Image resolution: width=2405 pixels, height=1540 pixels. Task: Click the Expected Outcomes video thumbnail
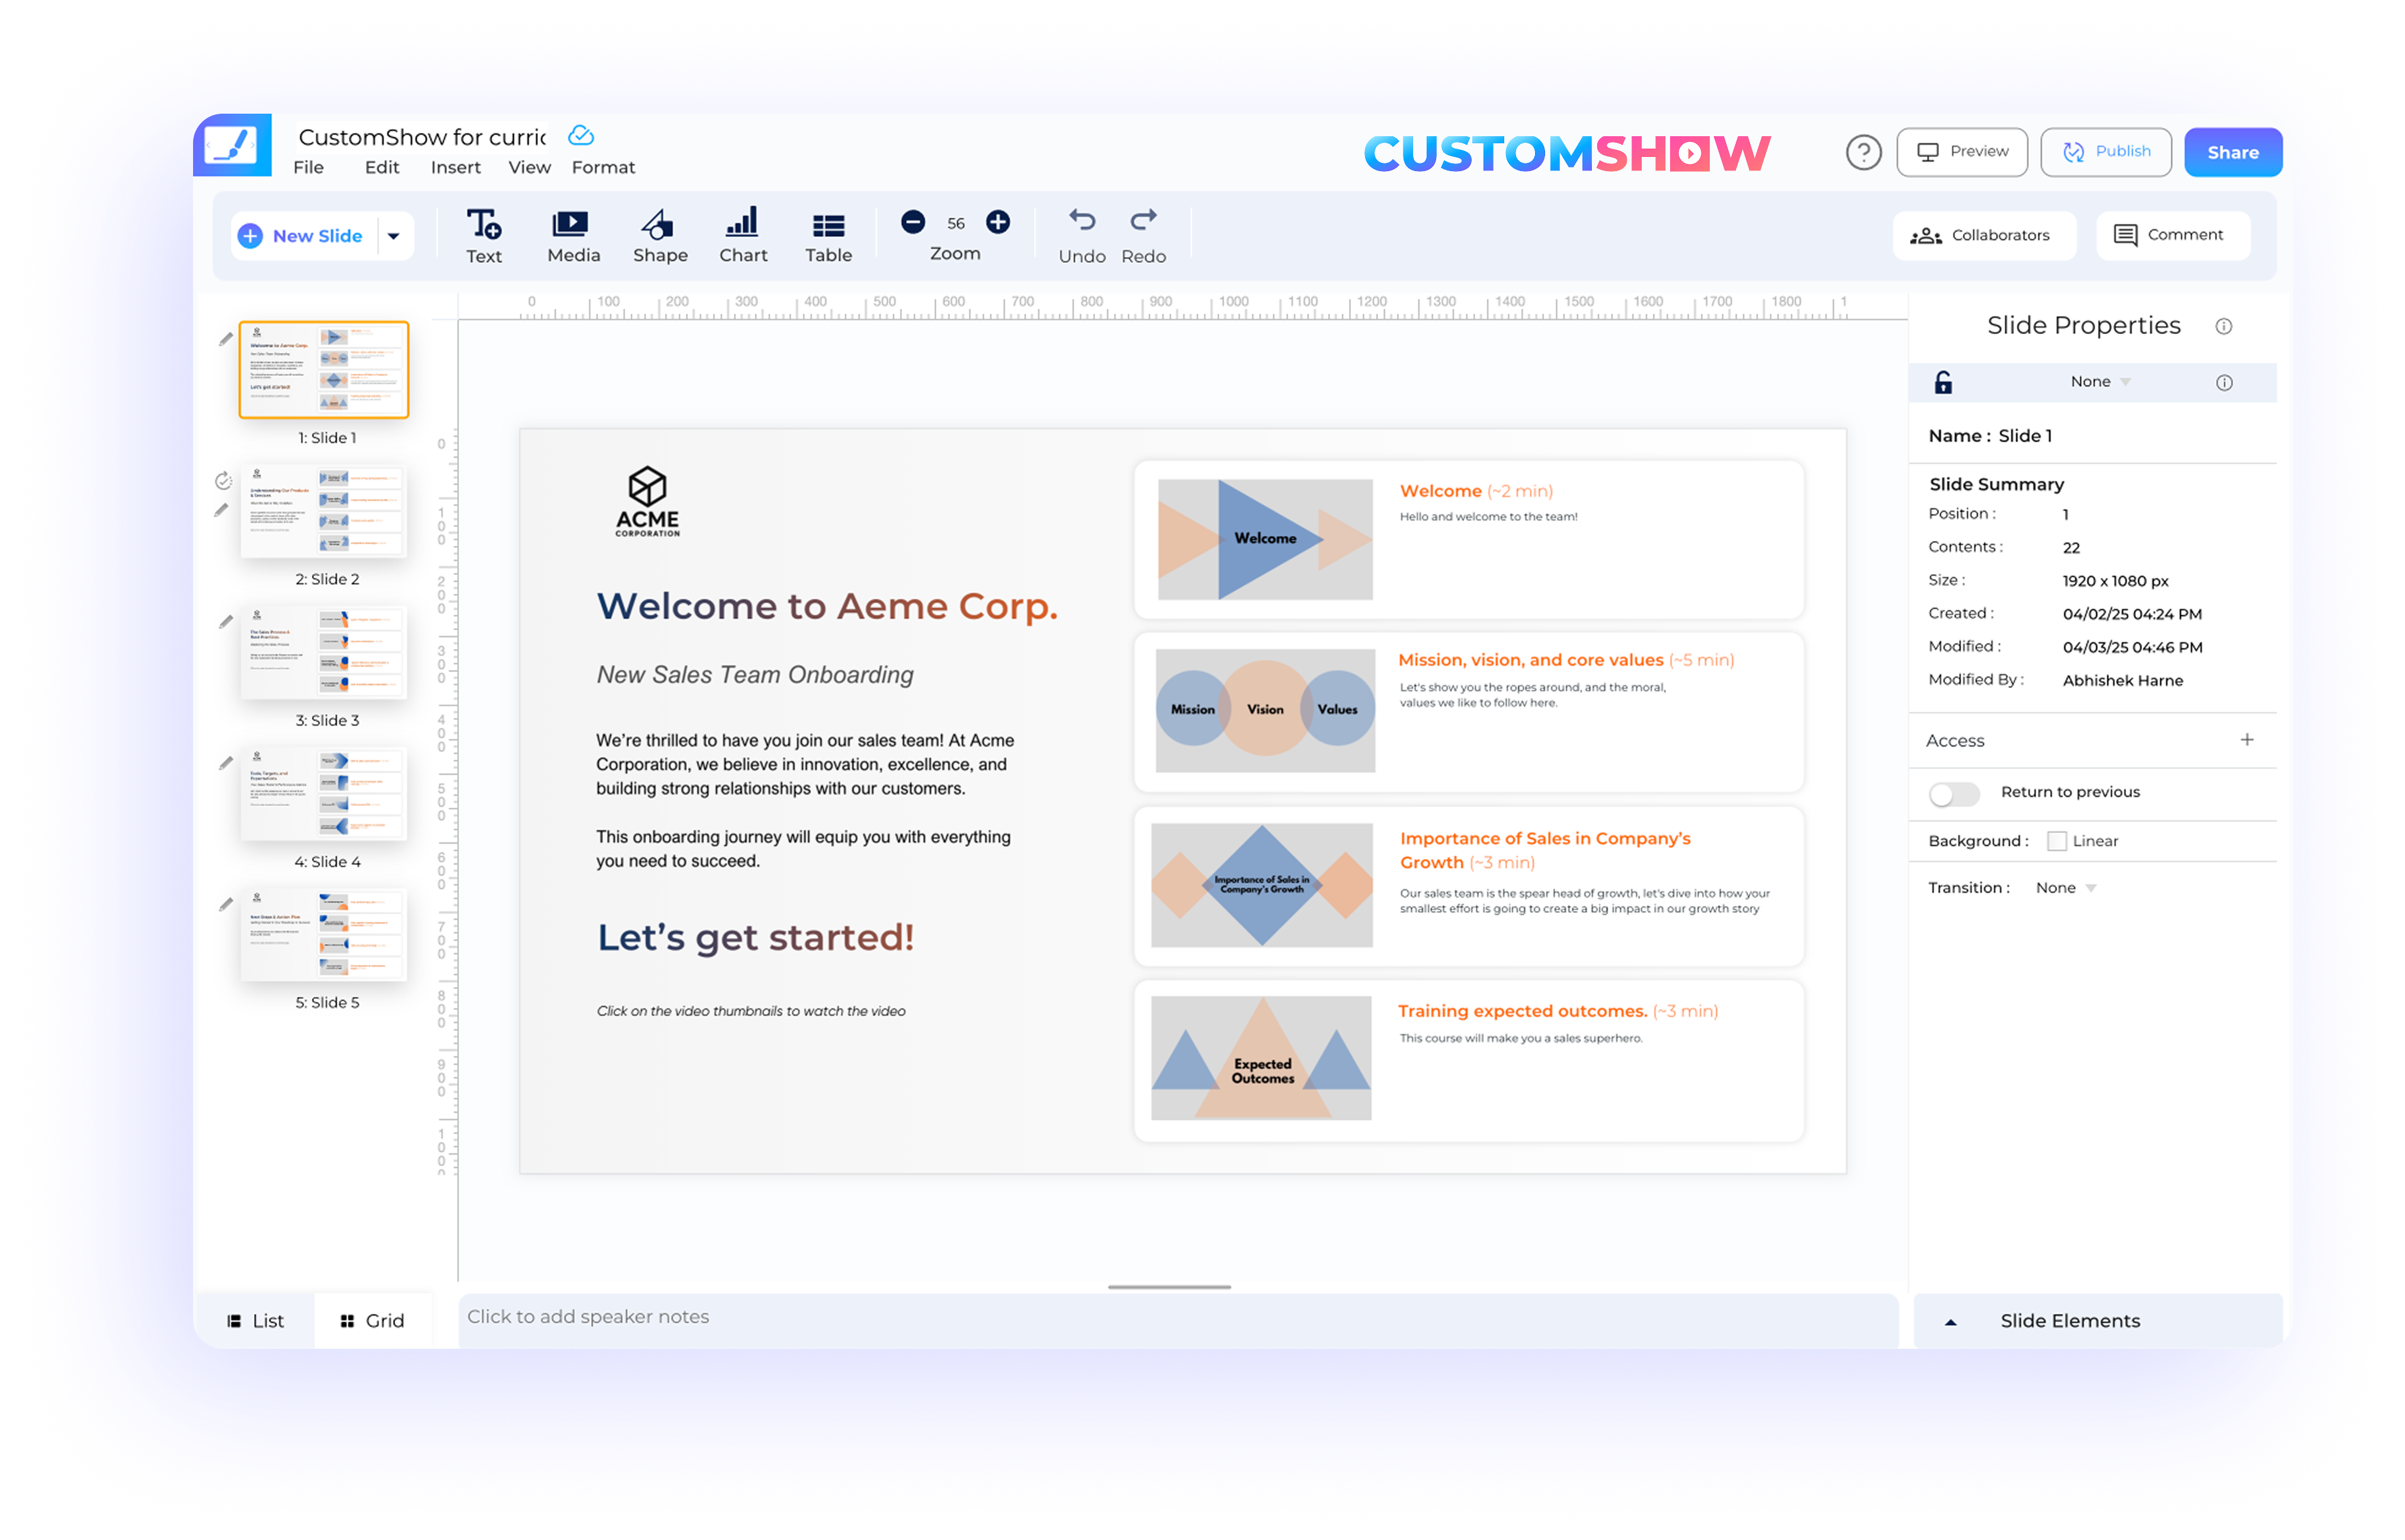tap(1261, 1058)
